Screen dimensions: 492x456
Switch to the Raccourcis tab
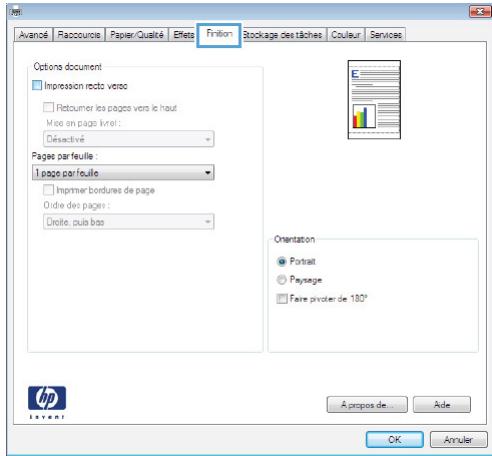(79, 35)
